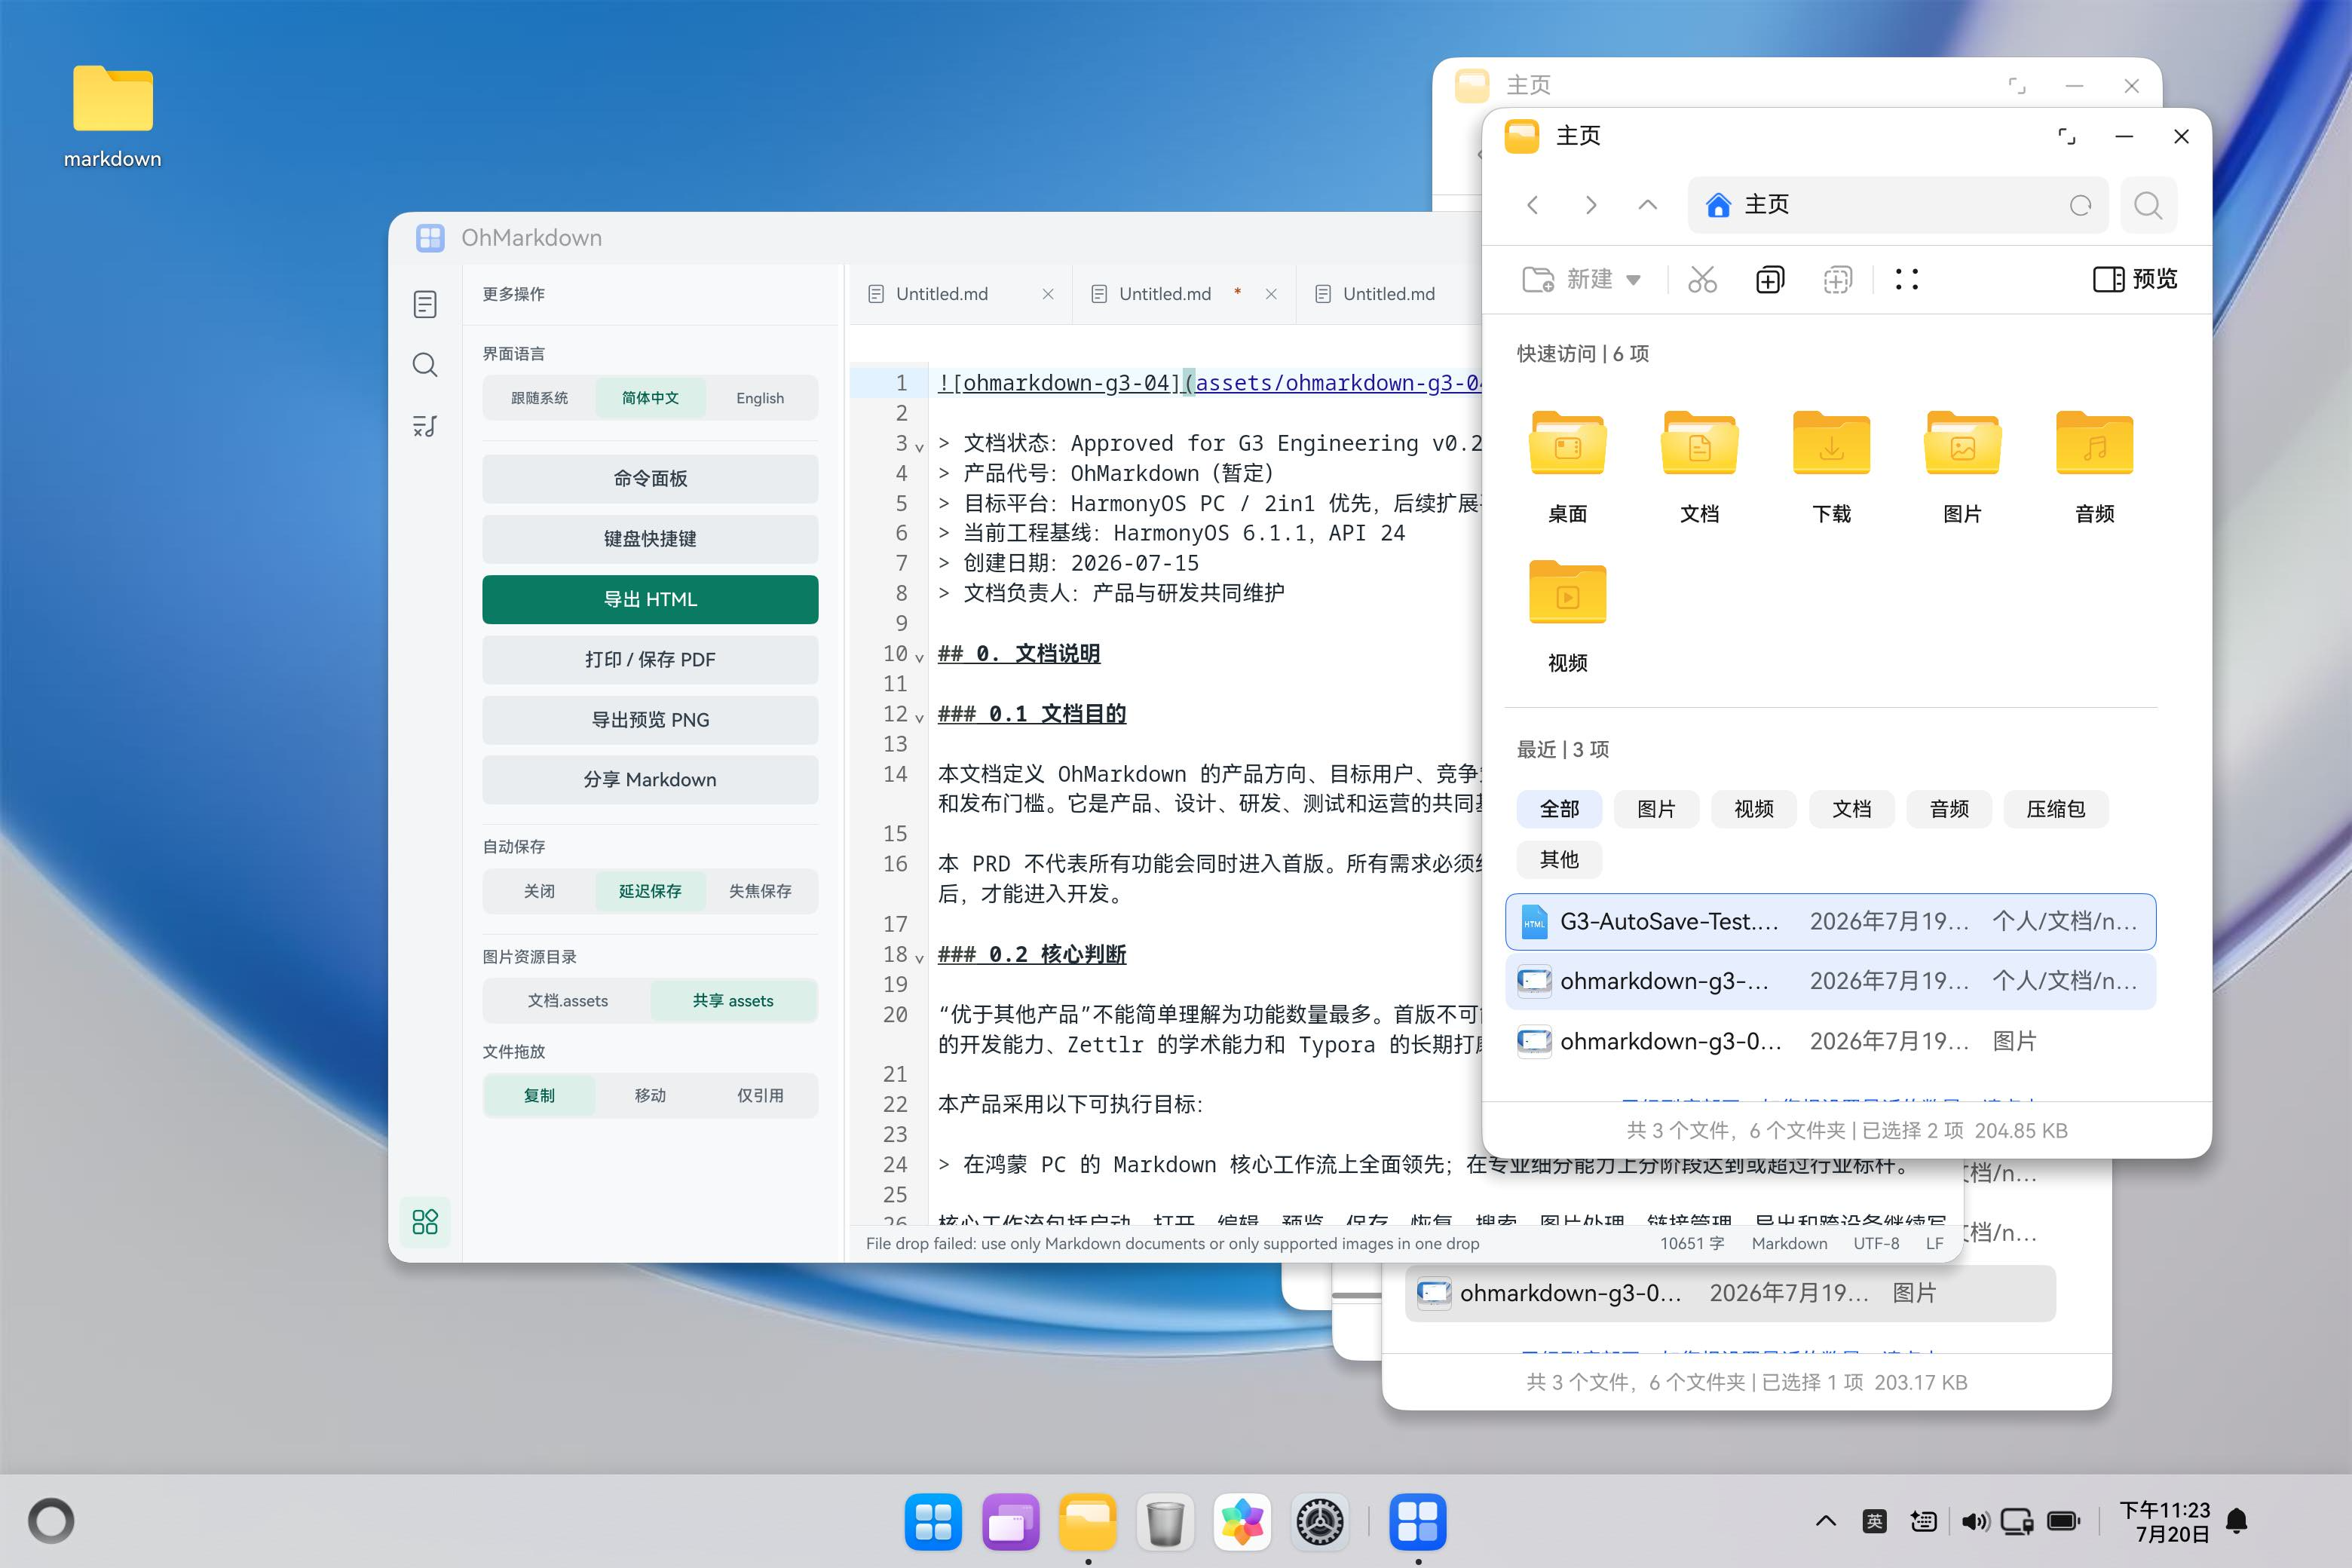Screen dimensions: 2352x1568
Task: Click the 导出 HTML button
Action: tap(650, 599)
